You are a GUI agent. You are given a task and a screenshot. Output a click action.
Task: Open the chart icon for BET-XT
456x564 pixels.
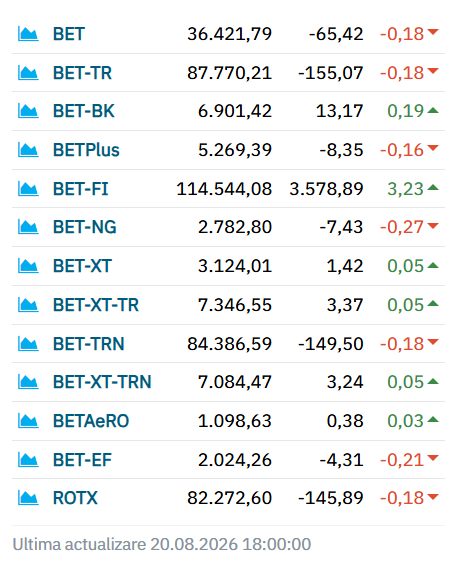[x=28, y=266]
